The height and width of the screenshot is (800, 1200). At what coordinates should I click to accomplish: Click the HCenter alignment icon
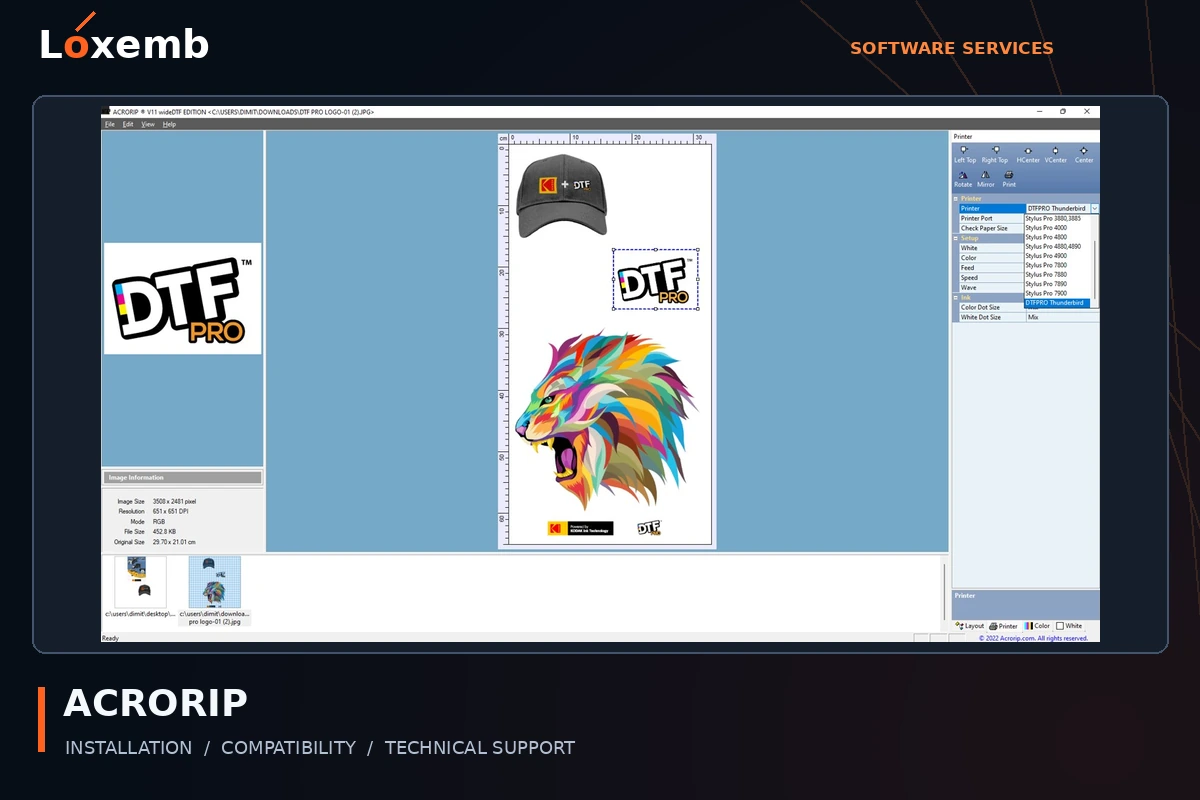[1028, 151]
